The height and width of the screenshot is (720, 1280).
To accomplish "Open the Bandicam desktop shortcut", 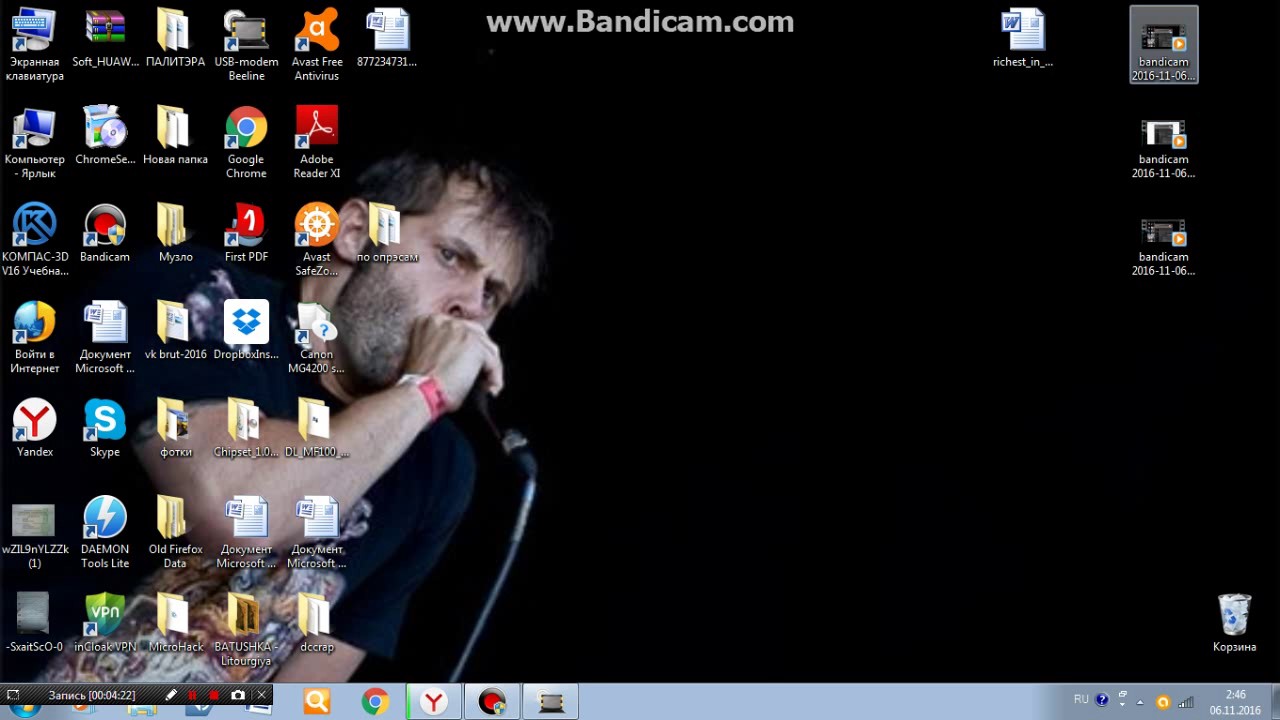I will 105,235.
